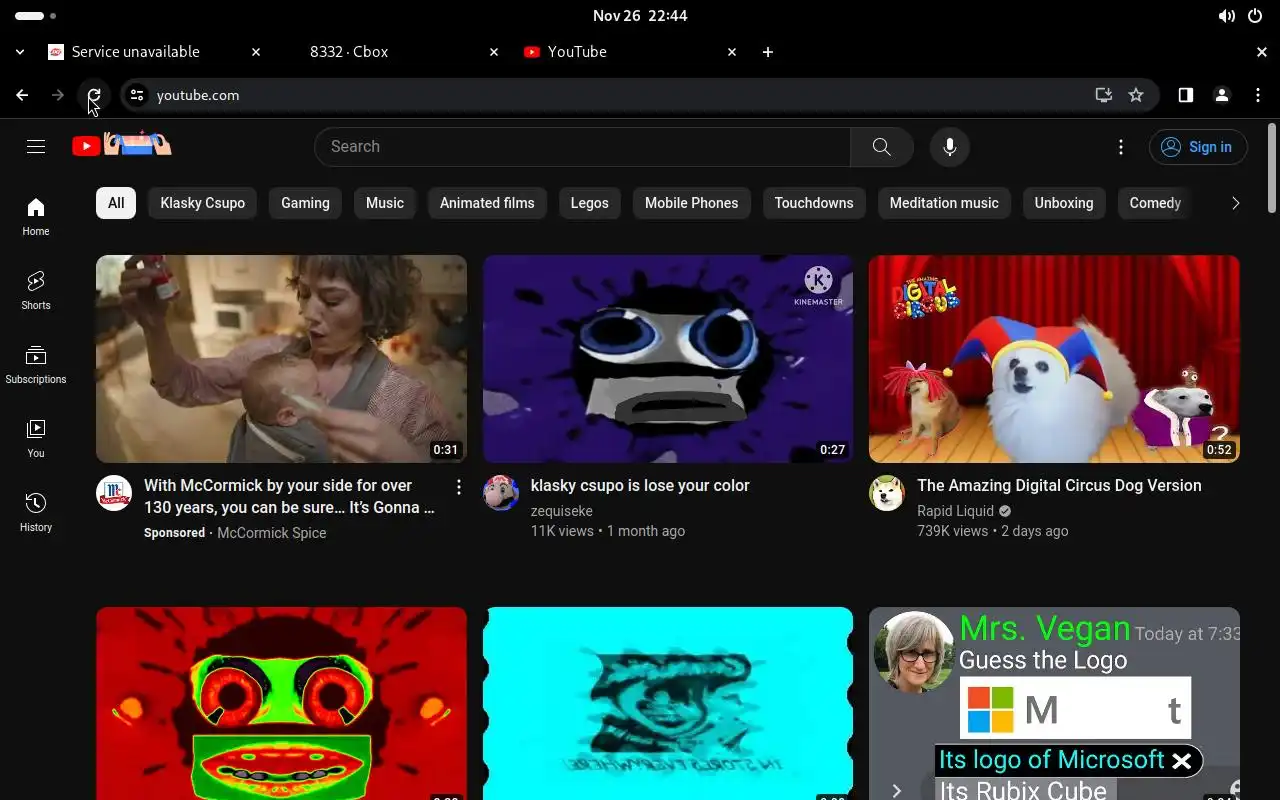This screenshot has width=1280, height=800.
Task: Open the browser profile icon
Action: click(x=1221, y=95)
